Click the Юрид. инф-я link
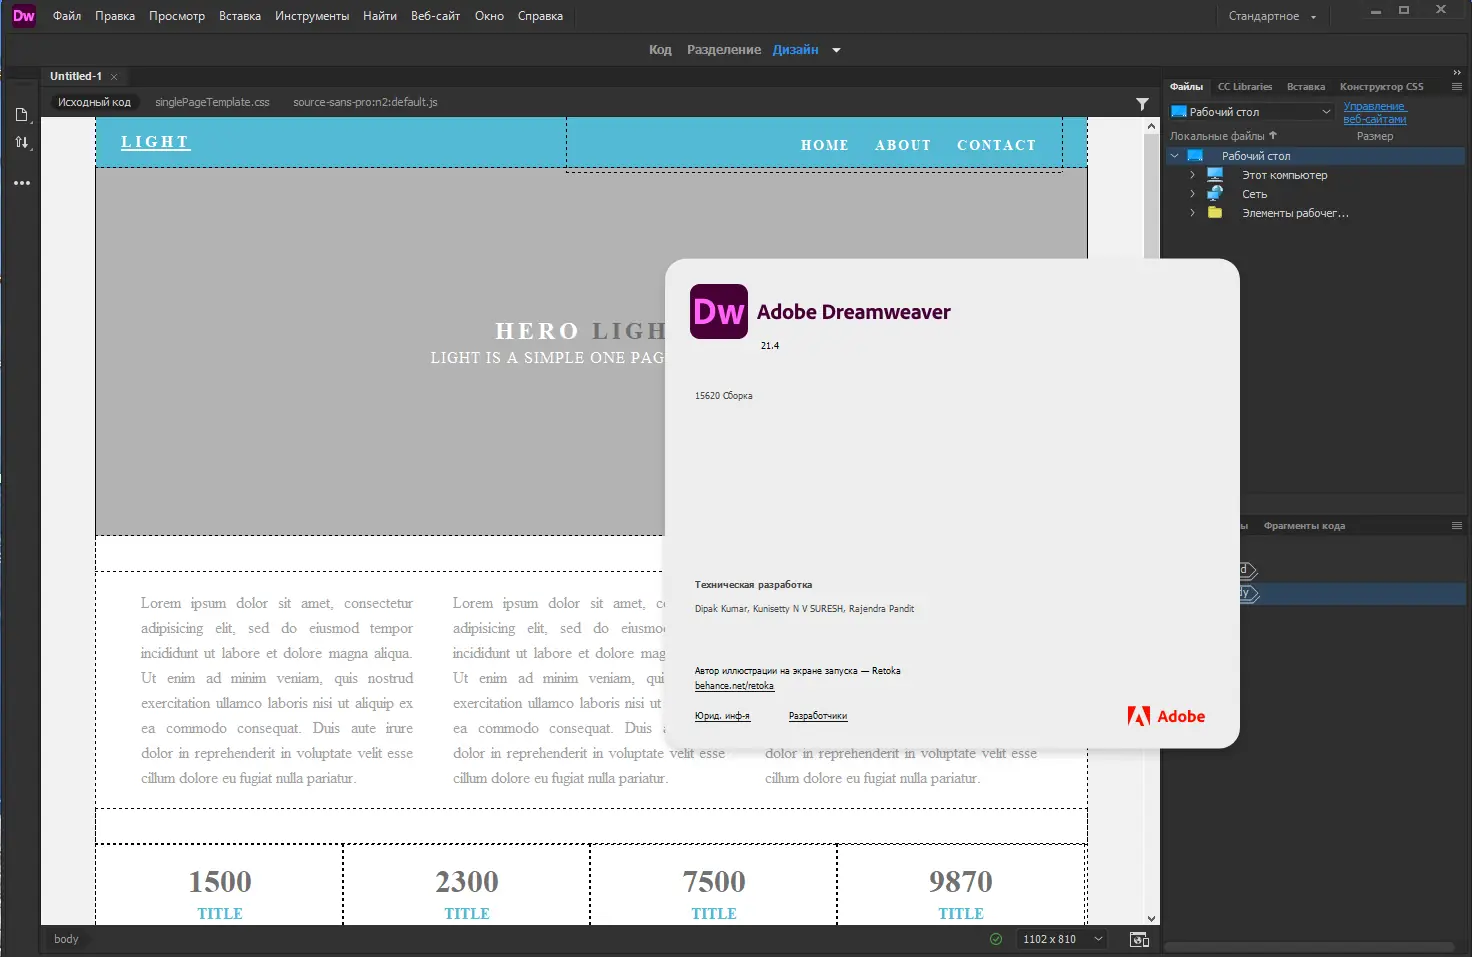1472x957 pixels. [x=722, y=716]
